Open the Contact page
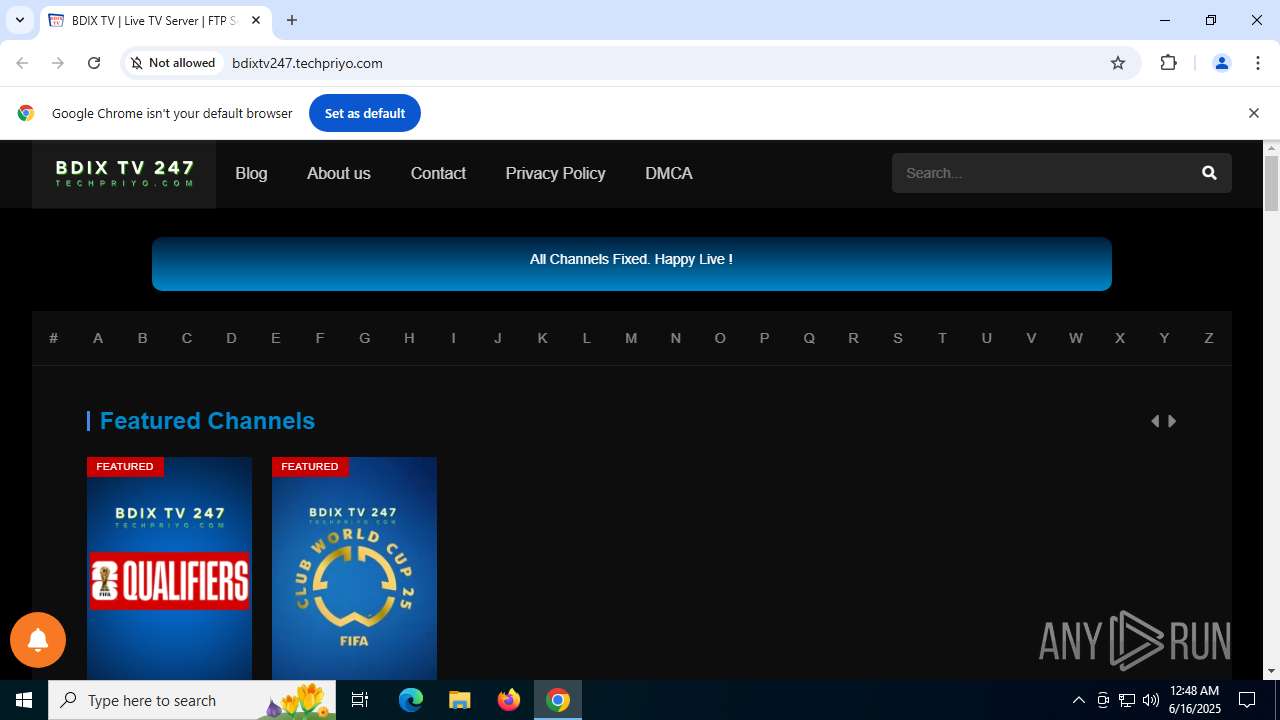The width and height of the screenshot is (1280, 720). [x=438, y=173]
